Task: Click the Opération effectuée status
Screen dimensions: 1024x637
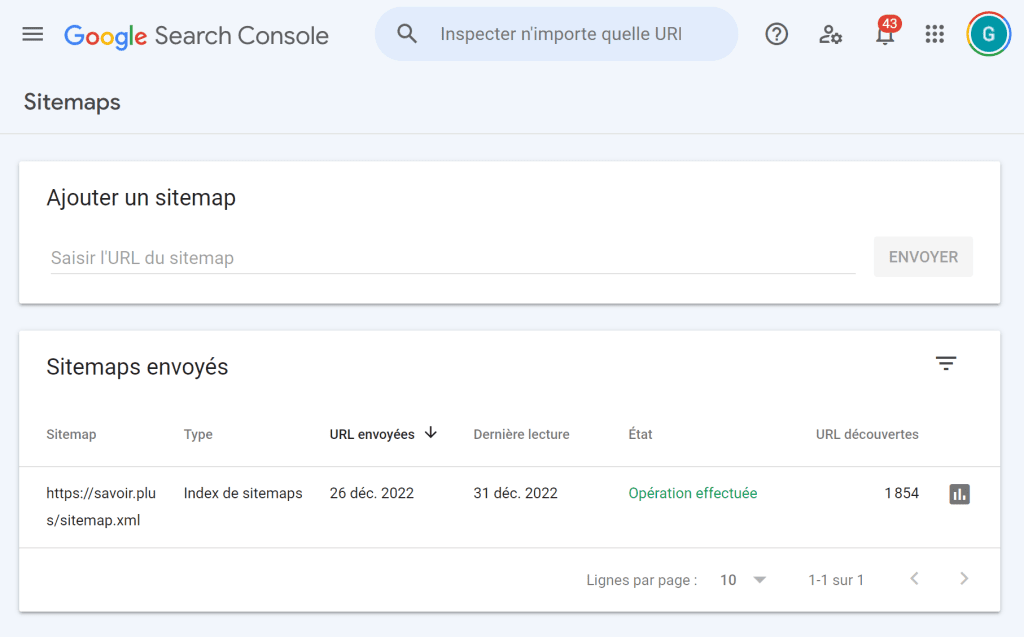Action: pos(692,493)
